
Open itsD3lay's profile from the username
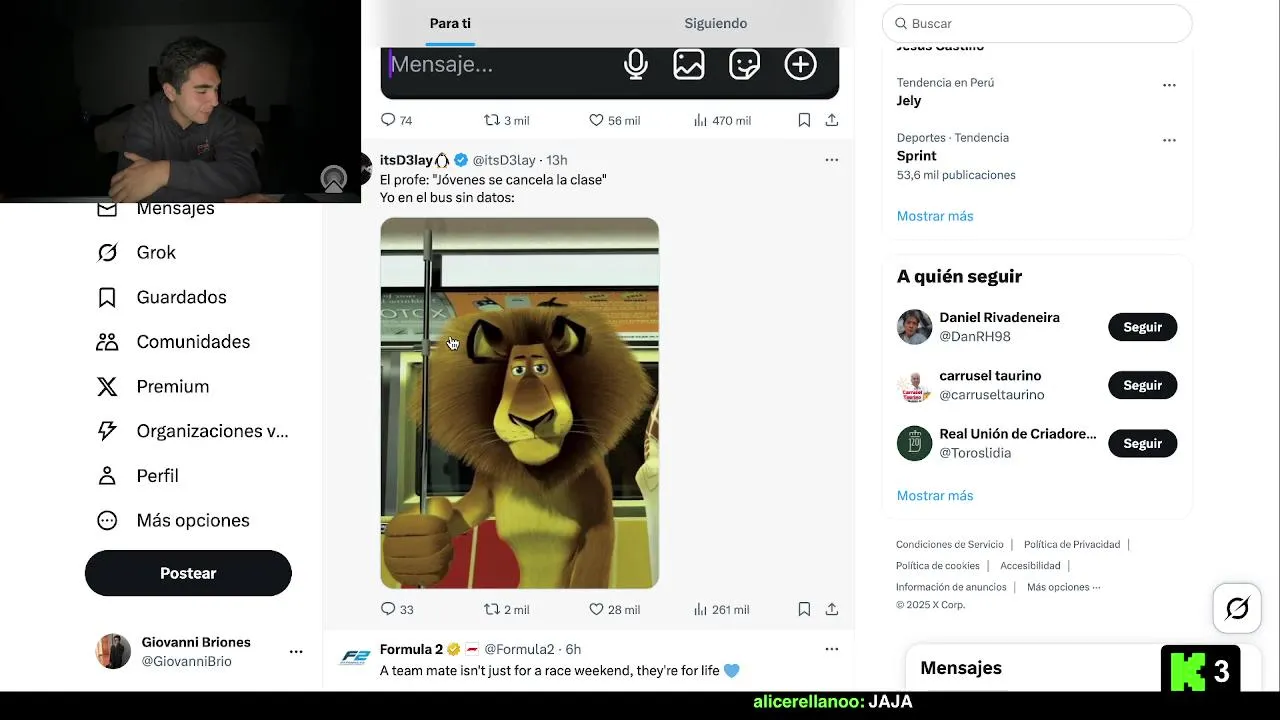[406, 160]
